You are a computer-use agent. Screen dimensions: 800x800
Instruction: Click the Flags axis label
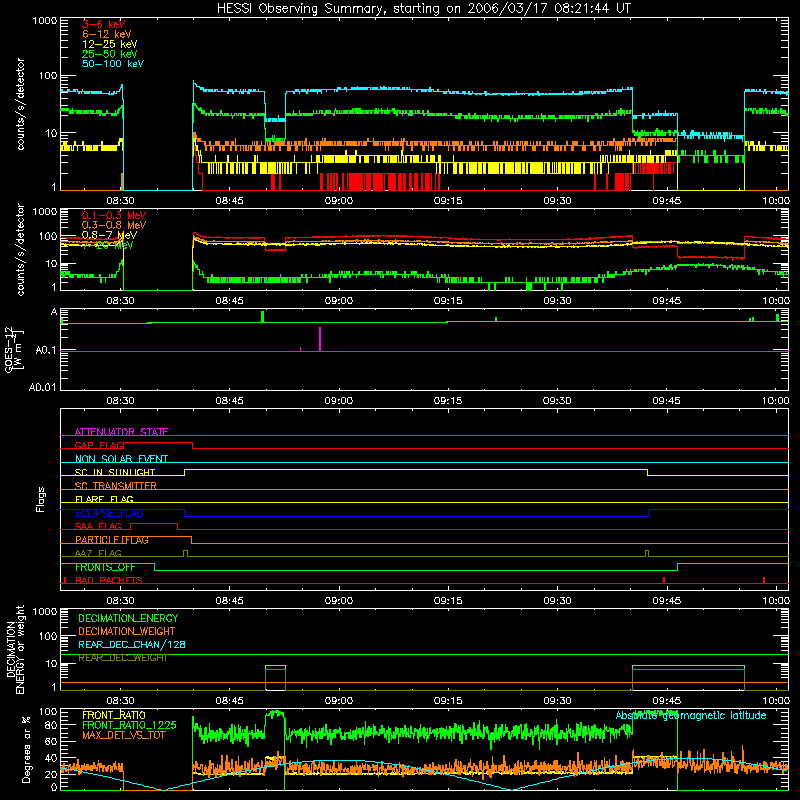coord(40,499)
